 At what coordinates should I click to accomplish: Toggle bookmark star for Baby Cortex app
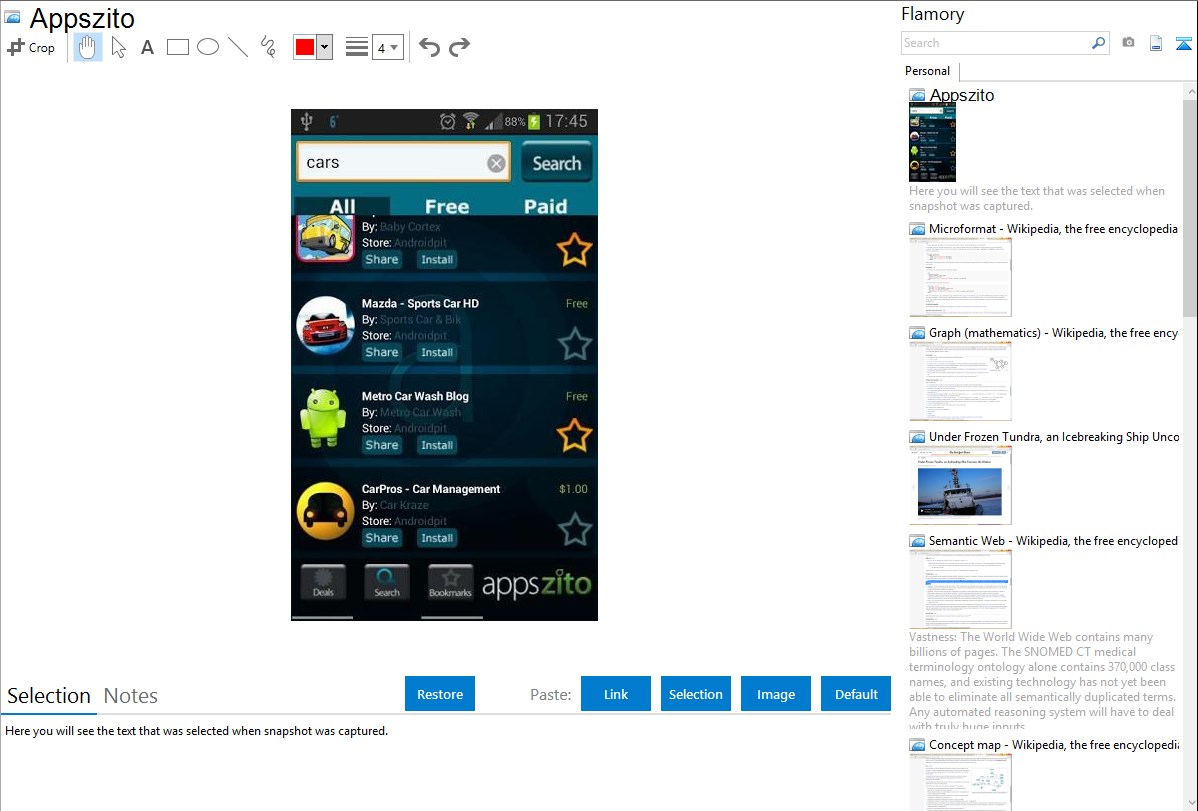coord(574,250)
